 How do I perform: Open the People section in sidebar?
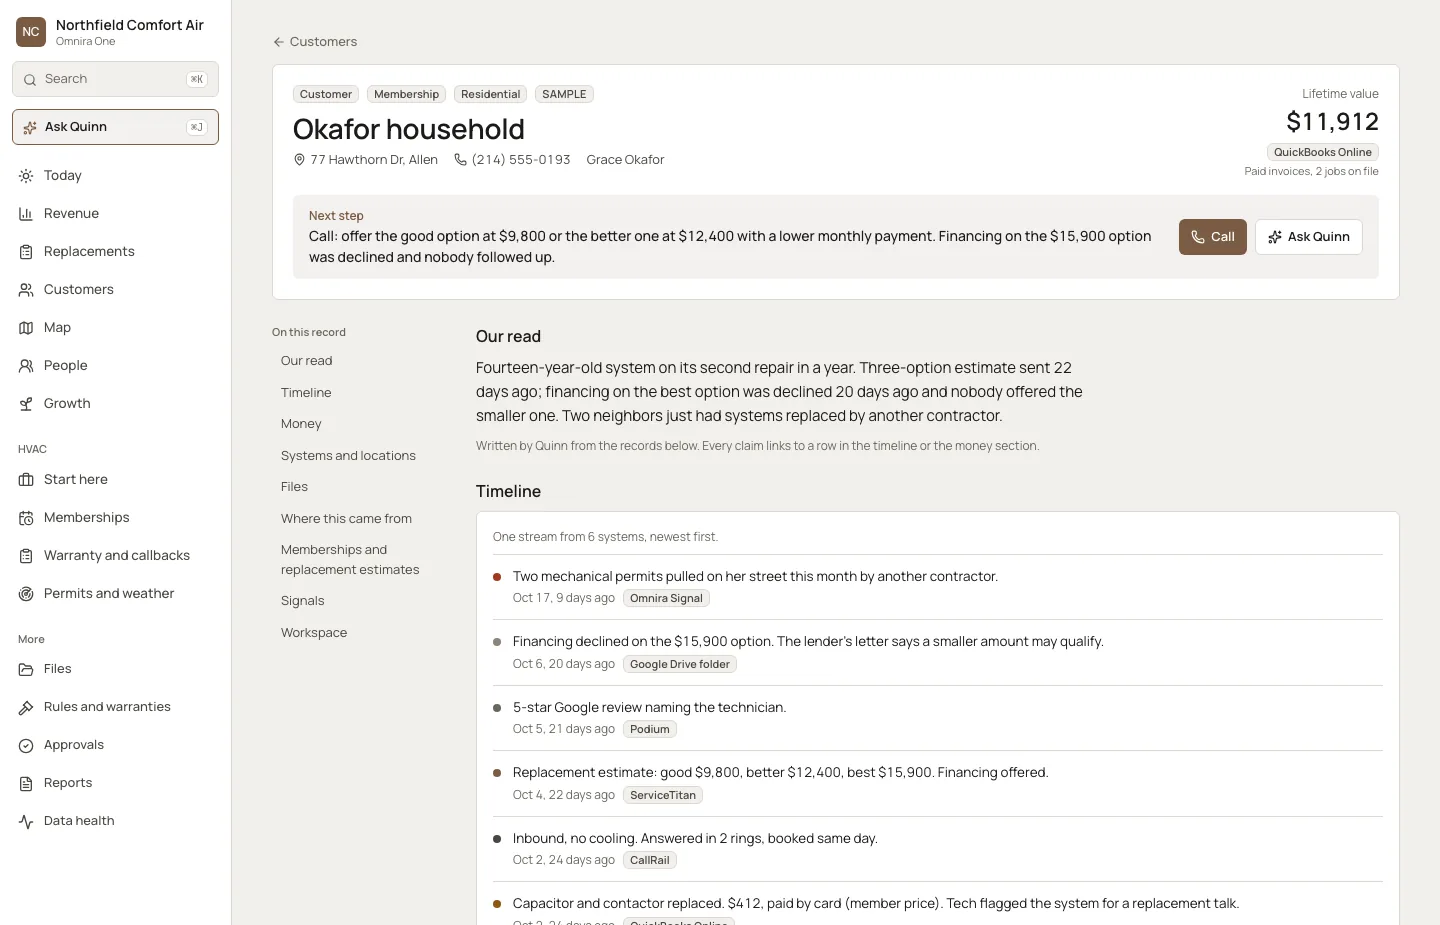click(x=115, y=366)
